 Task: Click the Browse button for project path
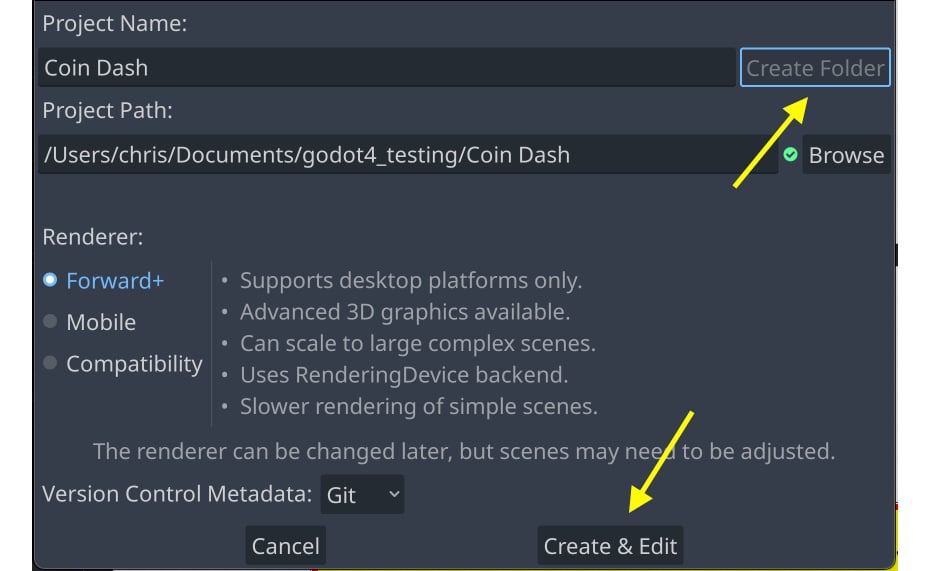click(846, 155)
